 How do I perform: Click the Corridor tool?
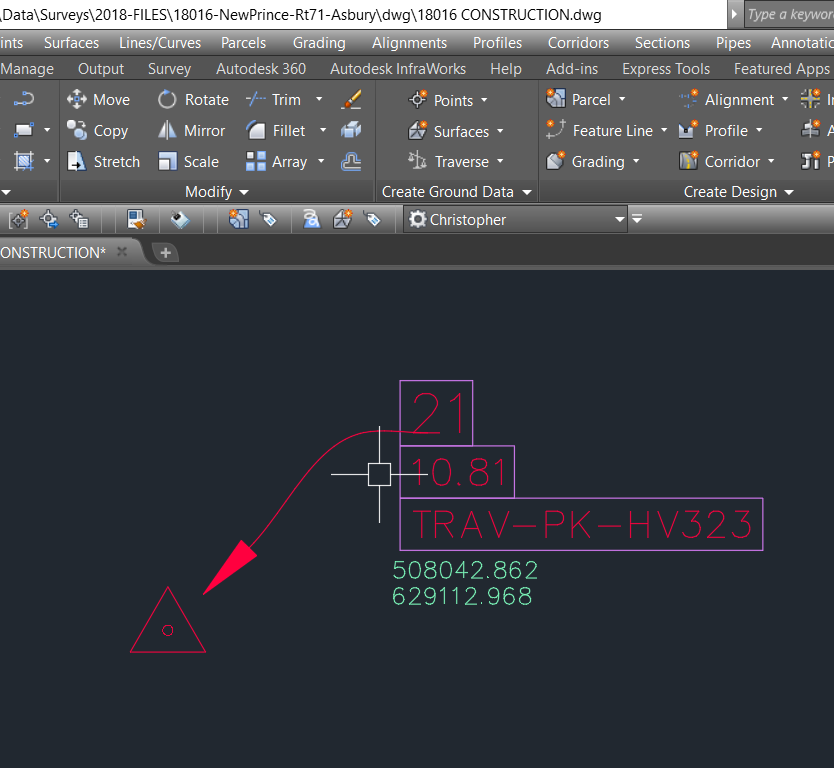(x=720, y=161)
